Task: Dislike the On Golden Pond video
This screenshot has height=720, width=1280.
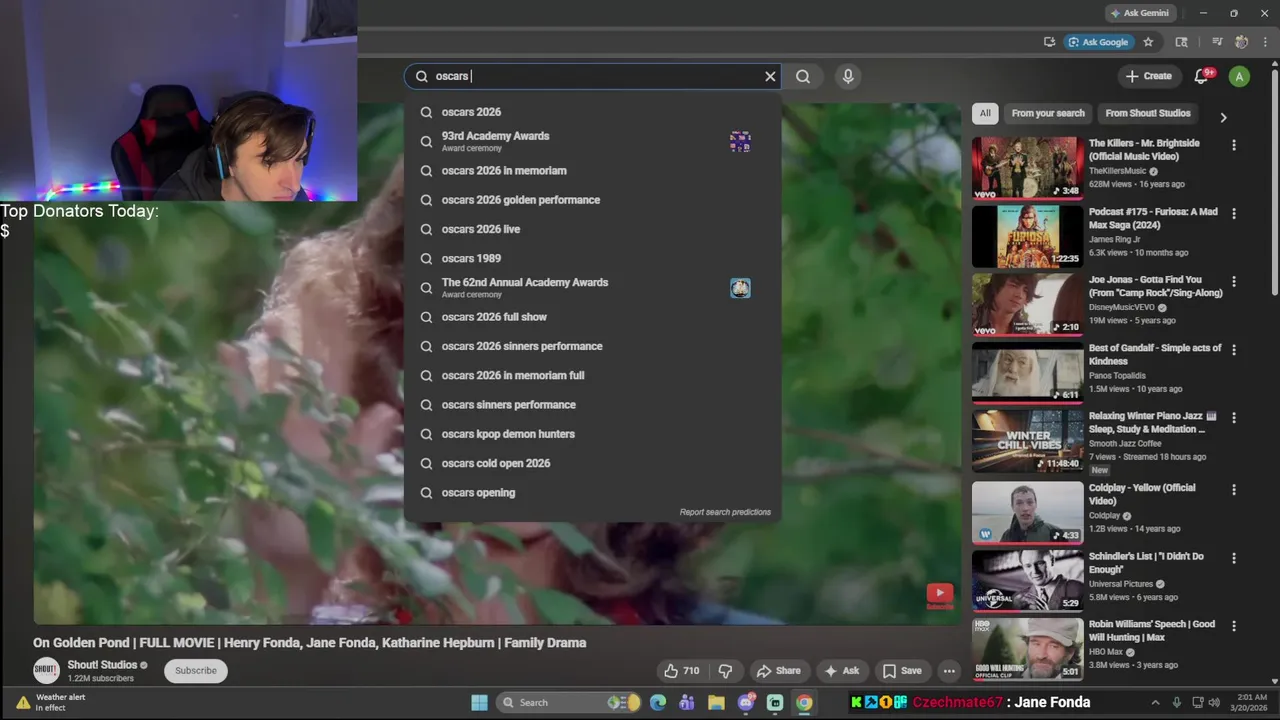Action: coord(726,671)
